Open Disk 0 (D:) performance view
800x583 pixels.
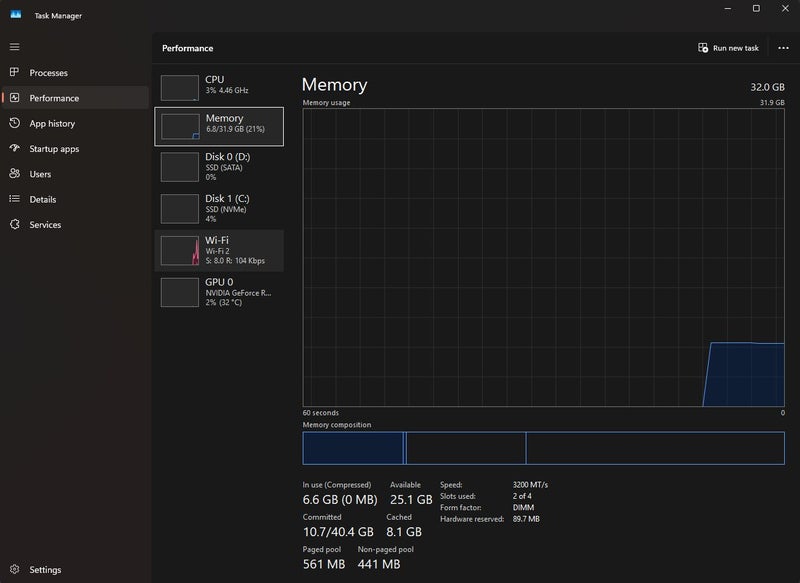click(x=219, y=166)
